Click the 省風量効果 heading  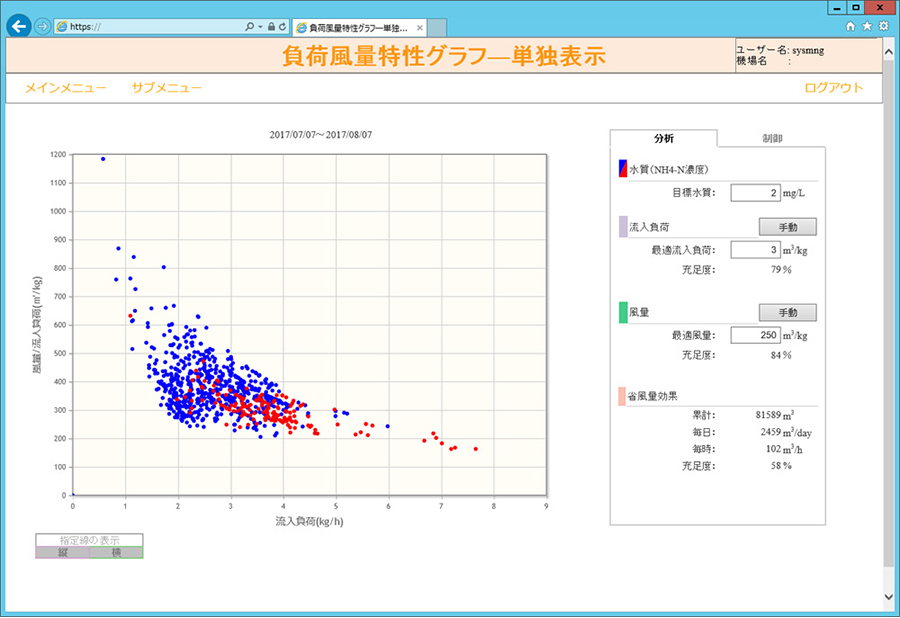coord(653,397)
